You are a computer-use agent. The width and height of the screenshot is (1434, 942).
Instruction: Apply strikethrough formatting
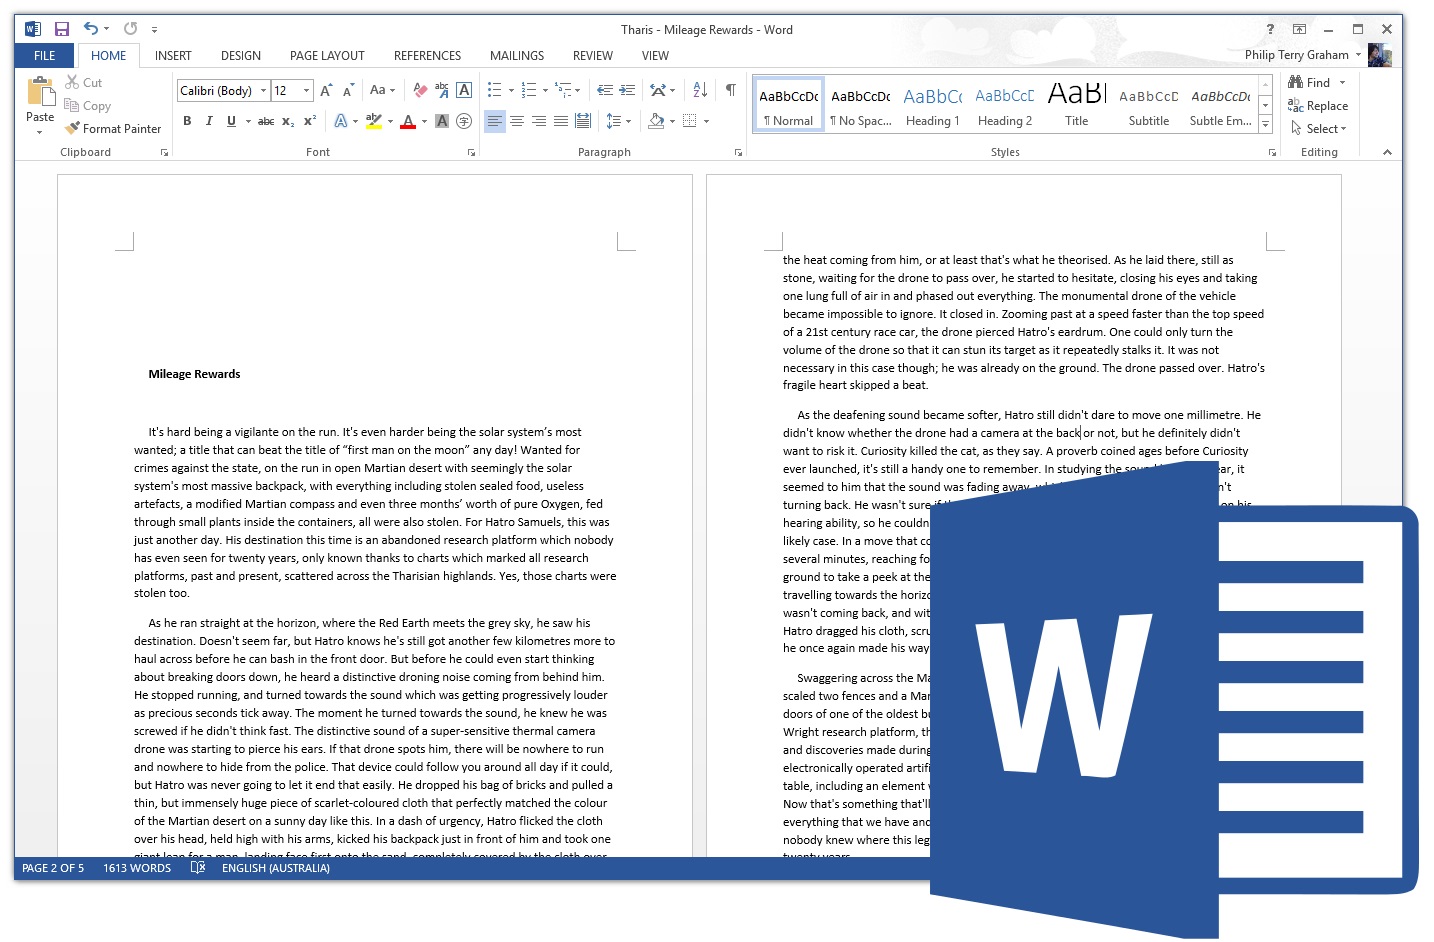265,121
